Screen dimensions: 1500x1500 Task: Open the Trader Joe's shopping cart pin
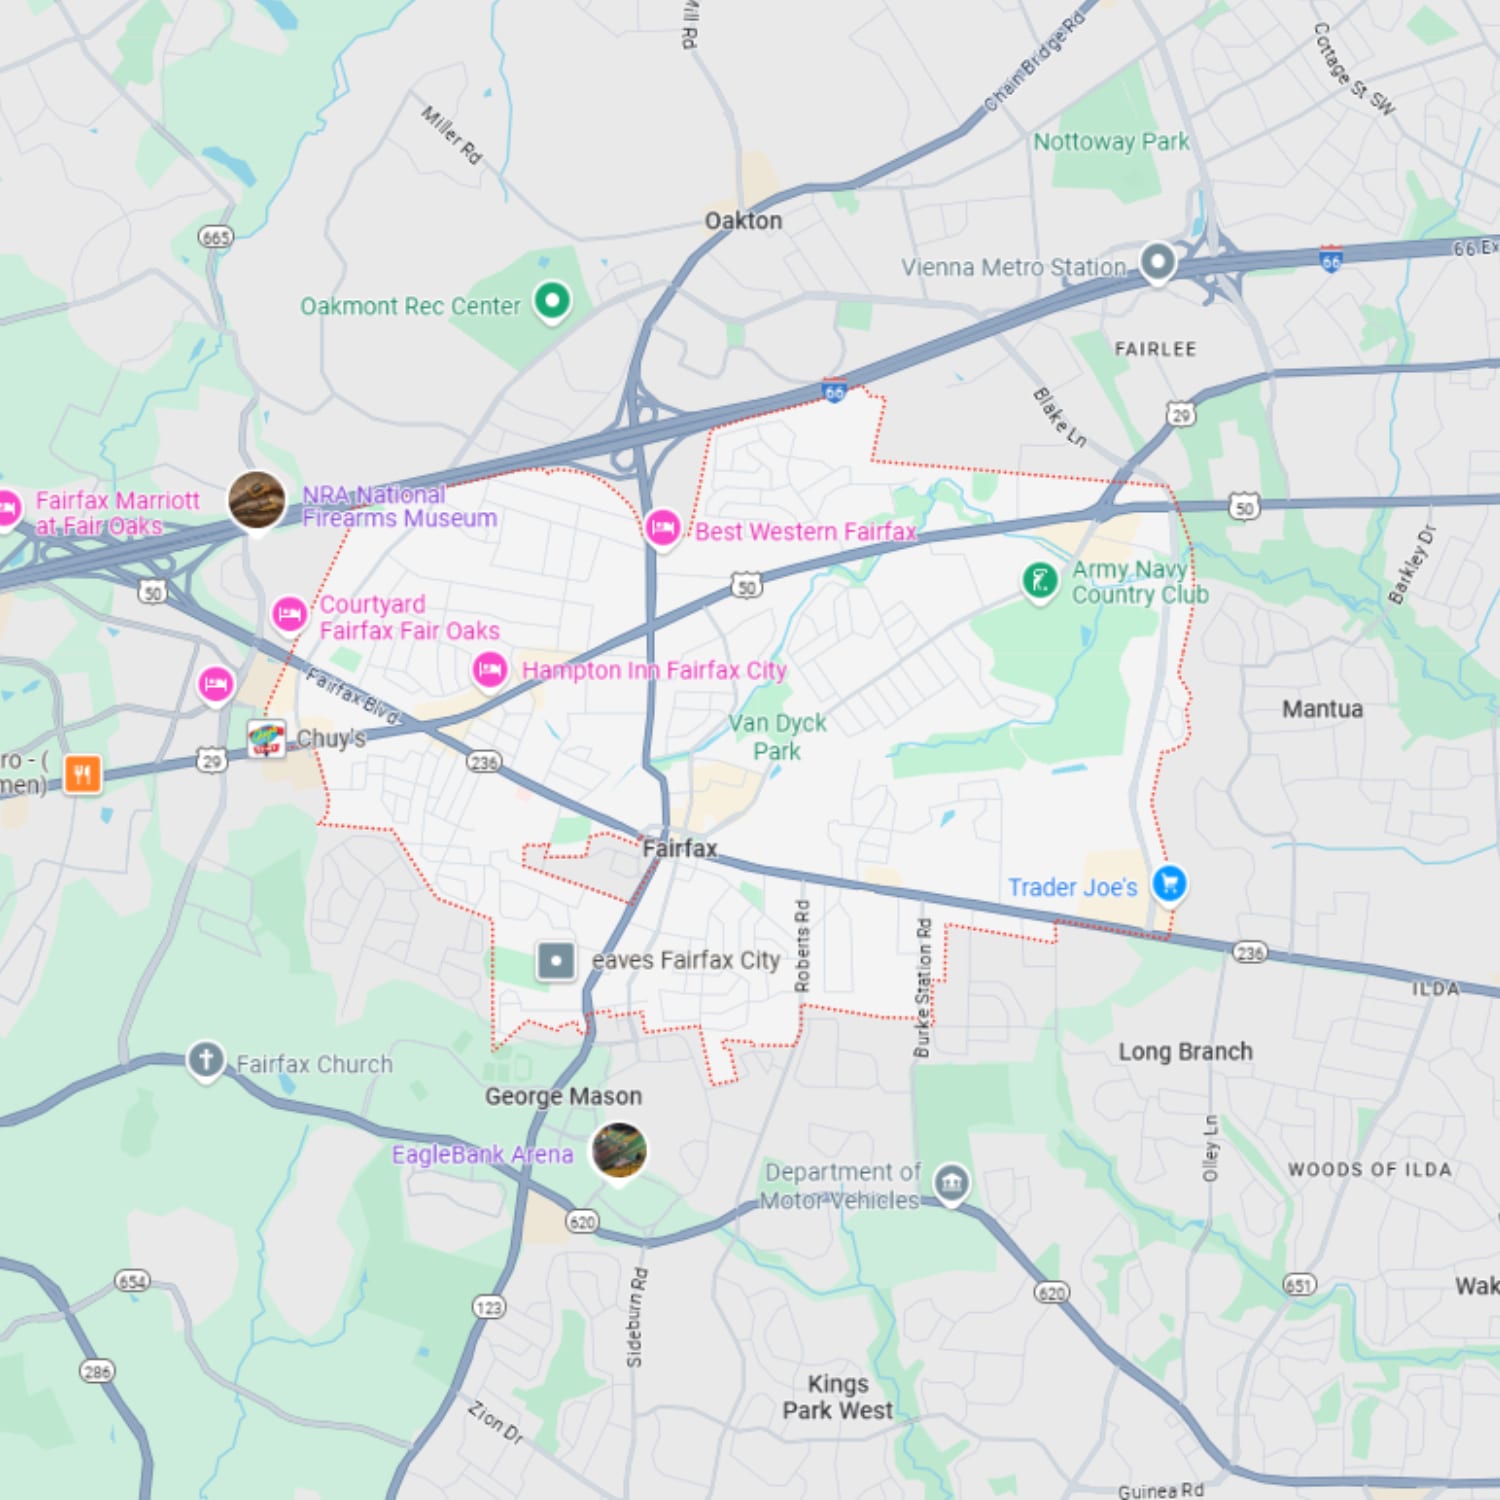click(x=1169, y=884)
